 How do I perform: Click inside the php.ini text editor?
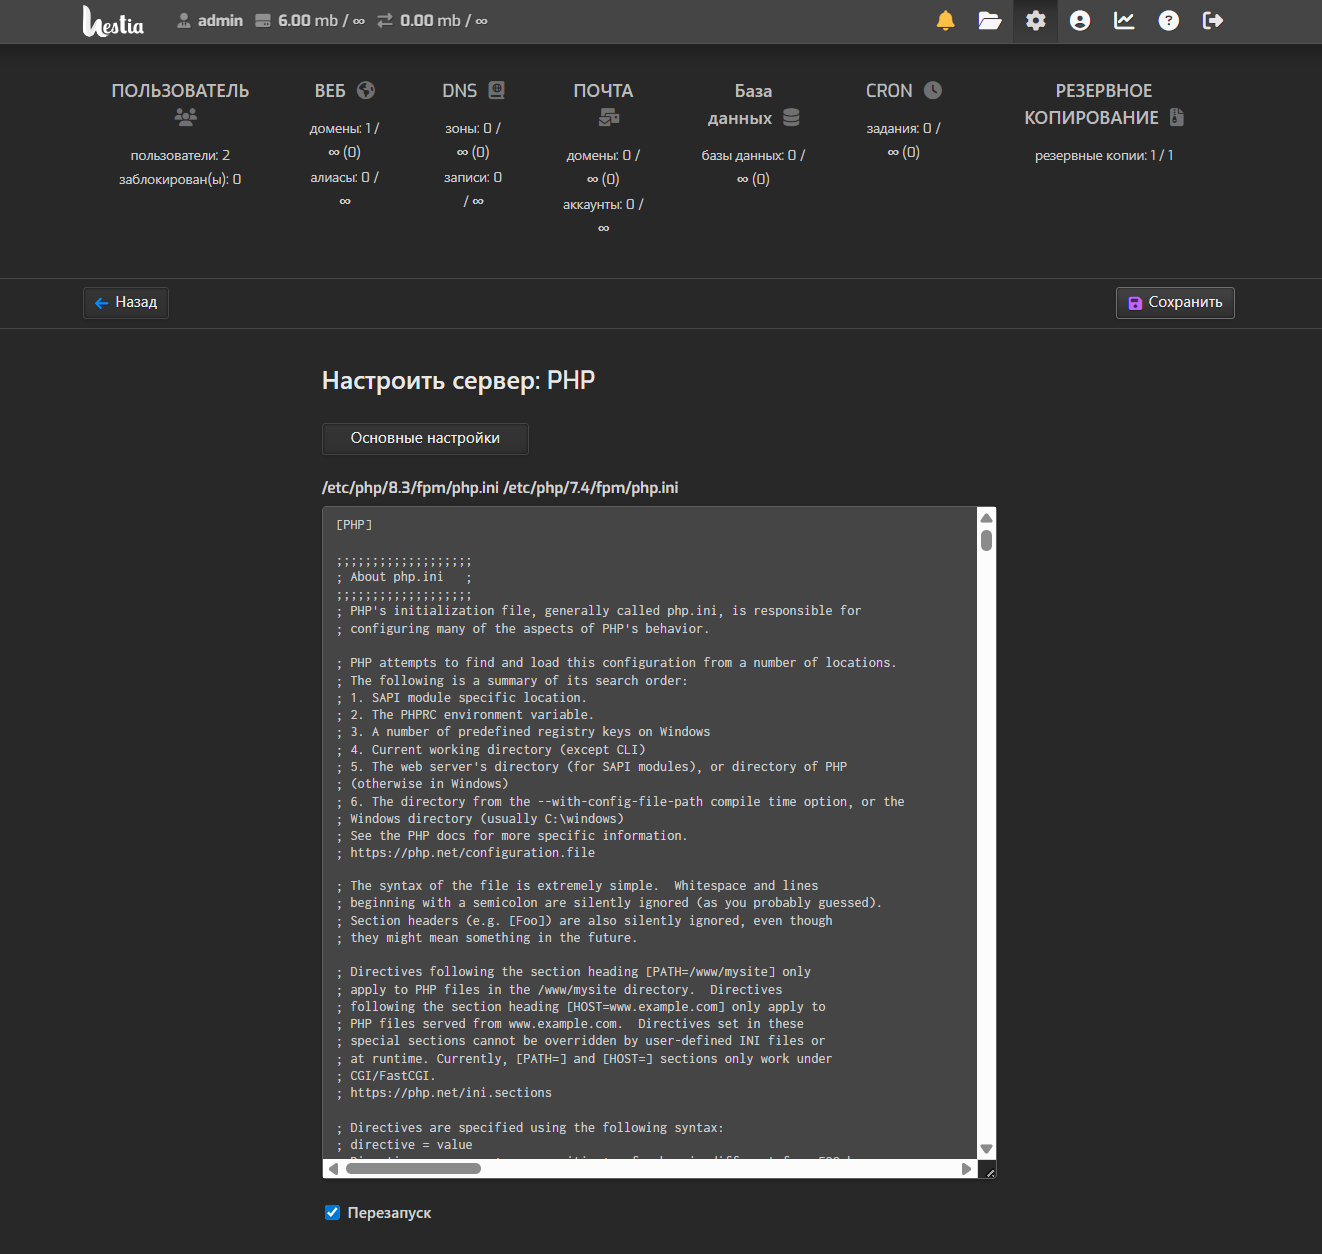650,832
